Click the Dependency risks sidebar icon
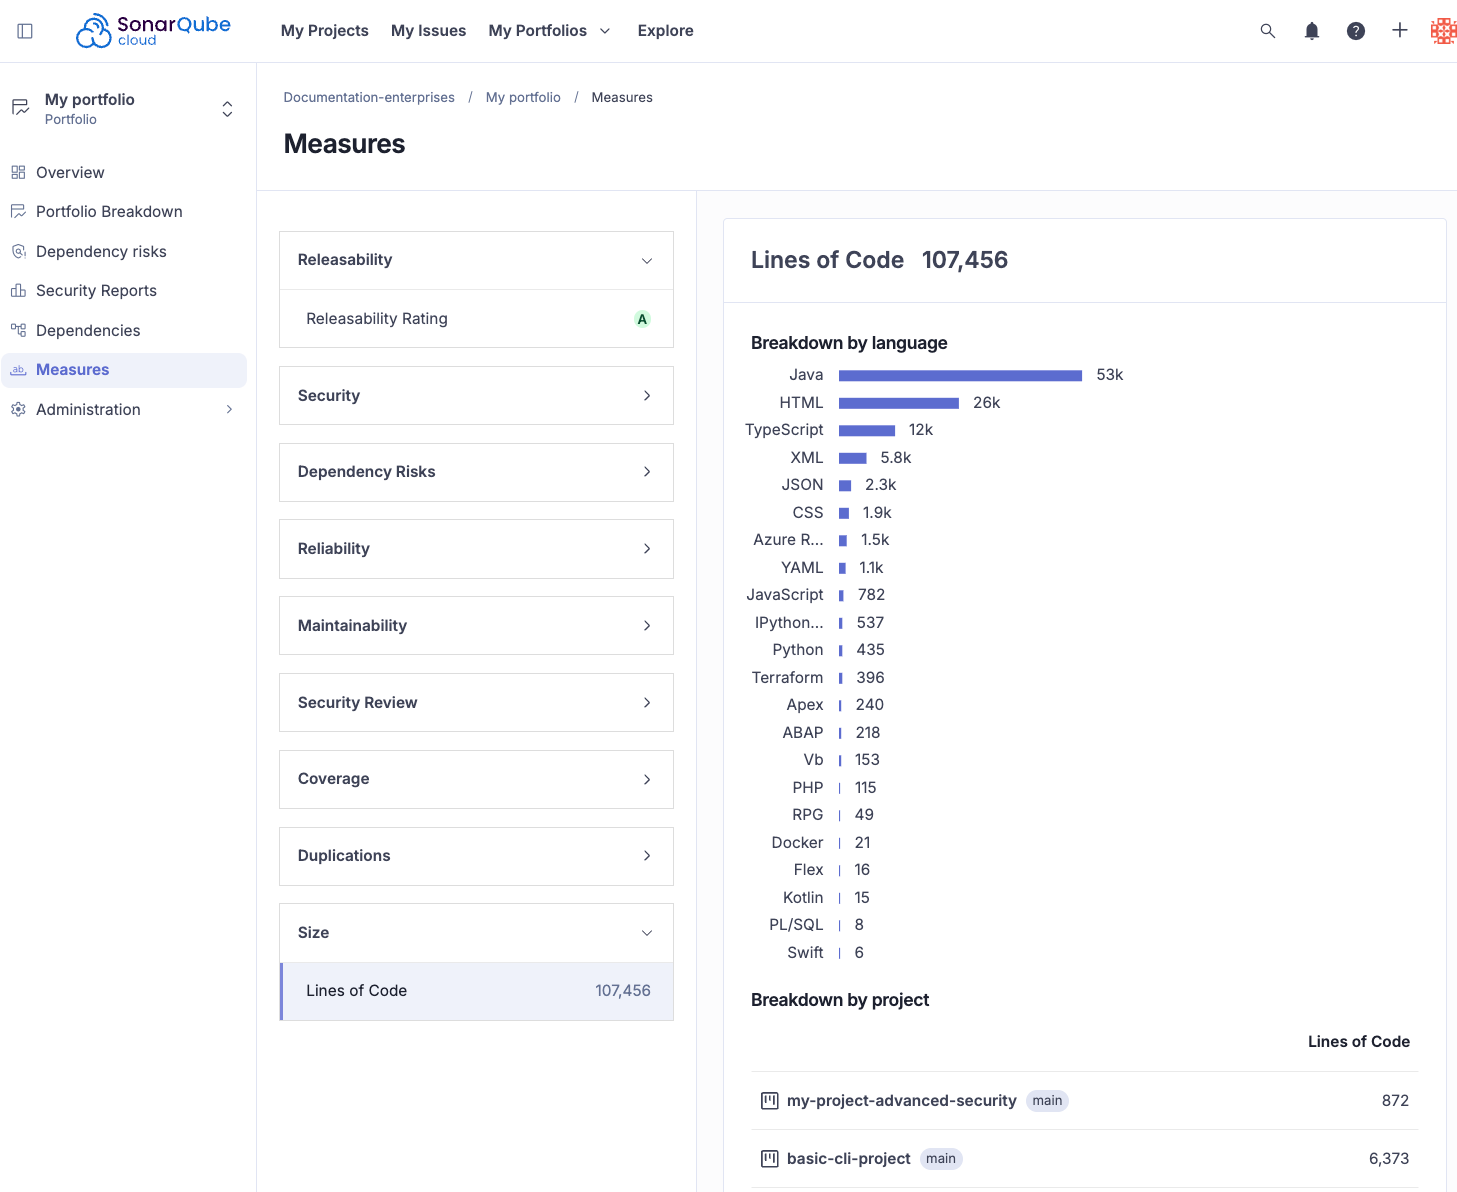This screenshot has height=1192, width=1457. pyautogui.click(x=18, y=251)
